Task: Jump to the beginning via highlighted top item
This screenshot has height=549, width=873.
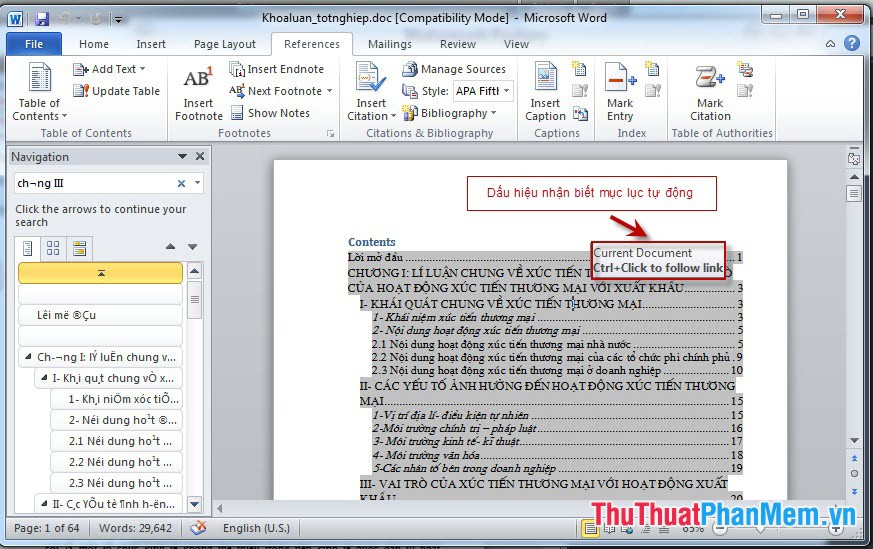Action: coord(101,273)
